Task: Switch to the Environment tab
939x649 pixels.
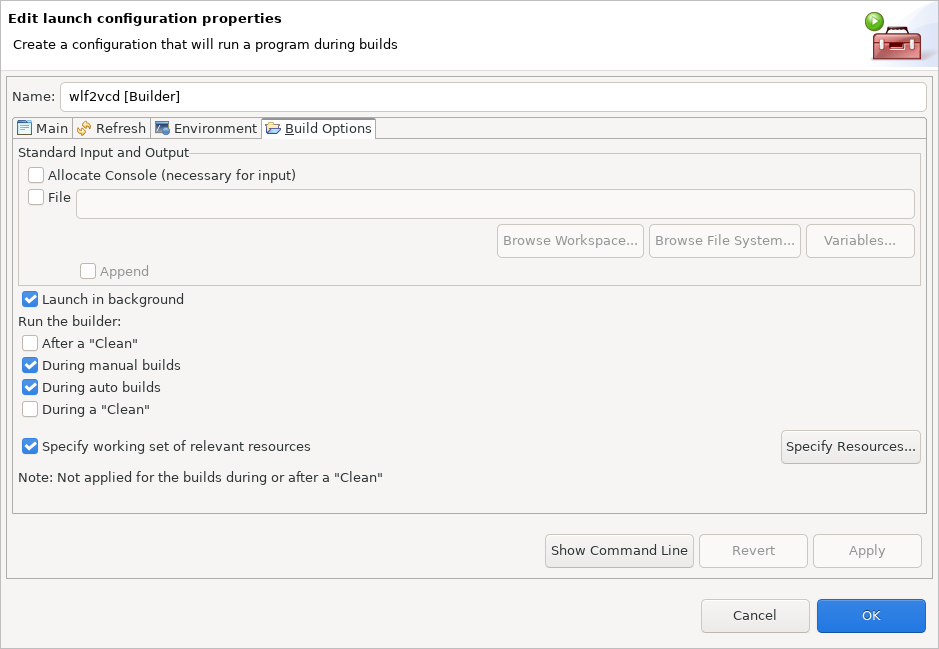Action: click(x=206, y=128)
